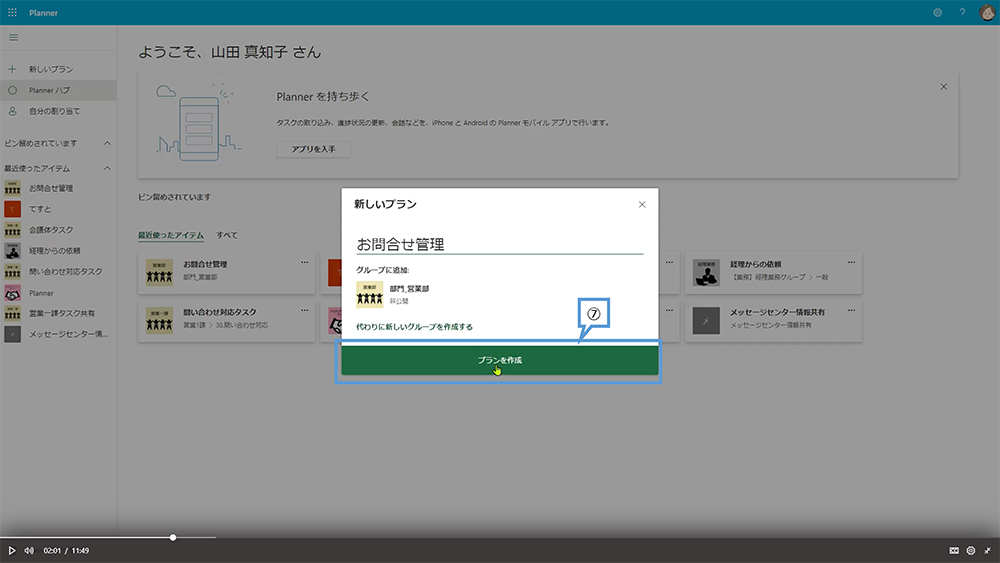
Task: Open the help question mark icon
Action: pyautogui.click(x=962, y=12)
